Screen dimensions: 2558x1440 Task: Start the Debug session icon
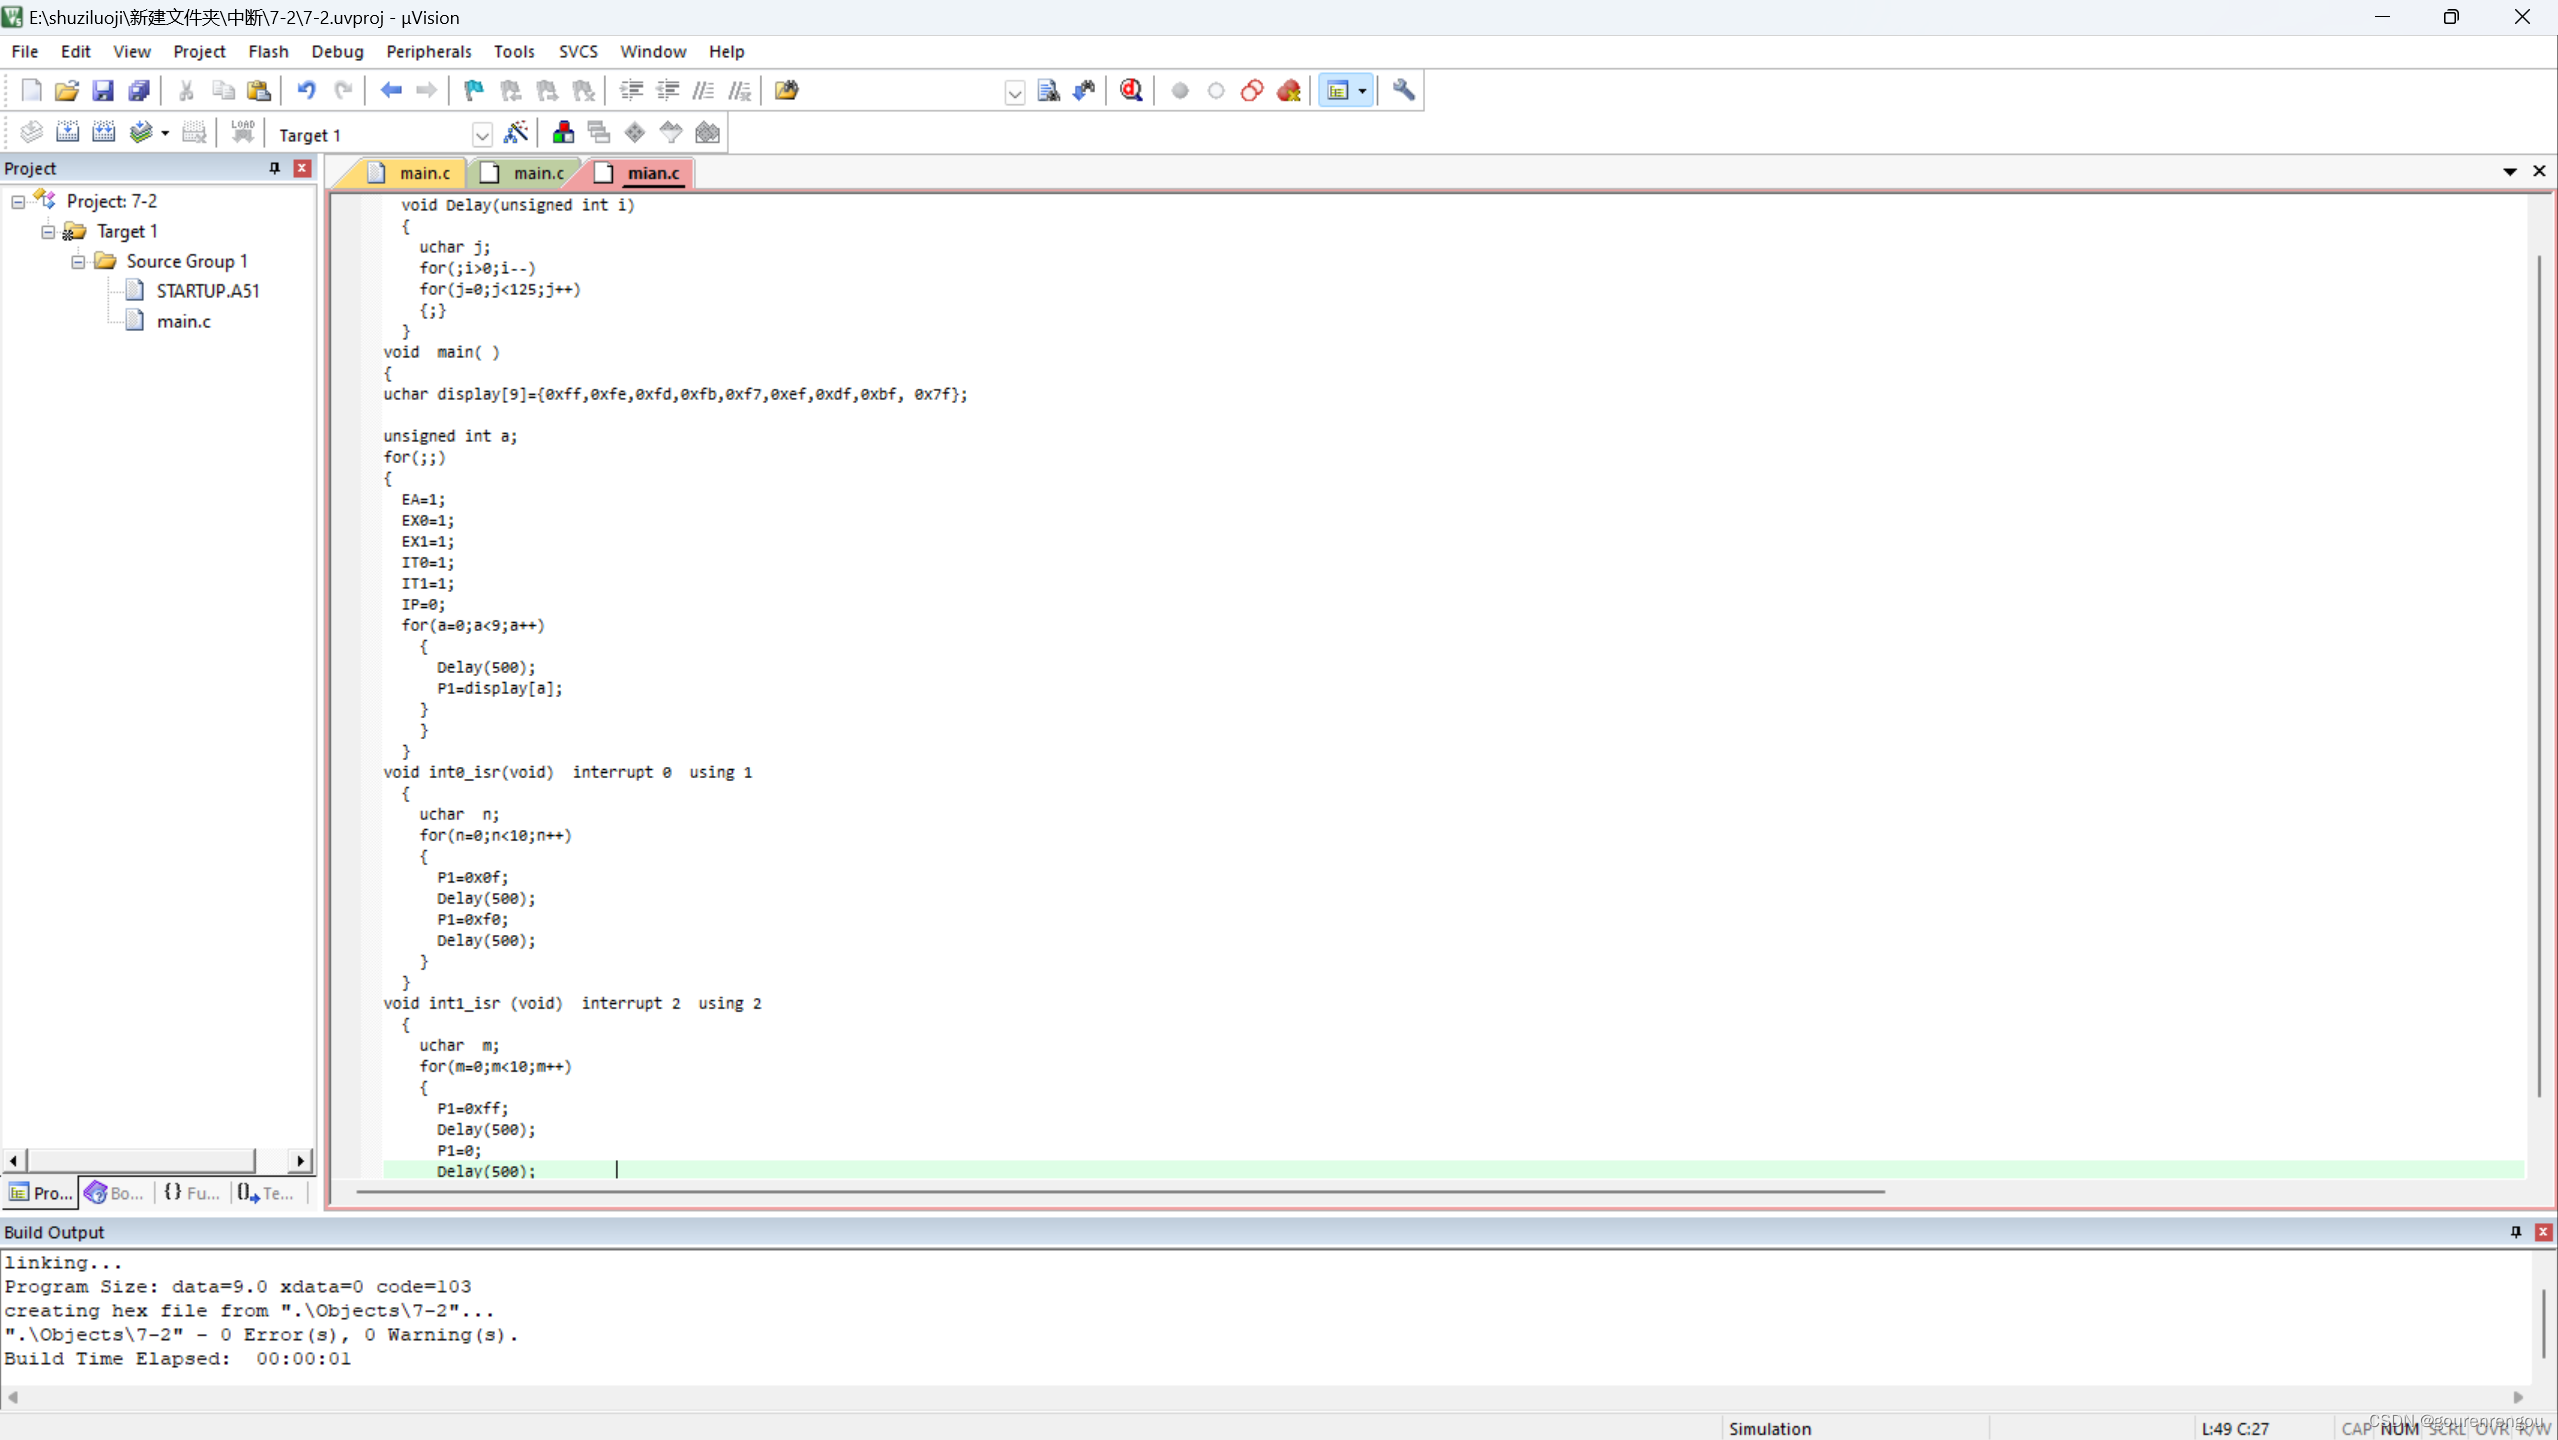[x=1131, y=91]
